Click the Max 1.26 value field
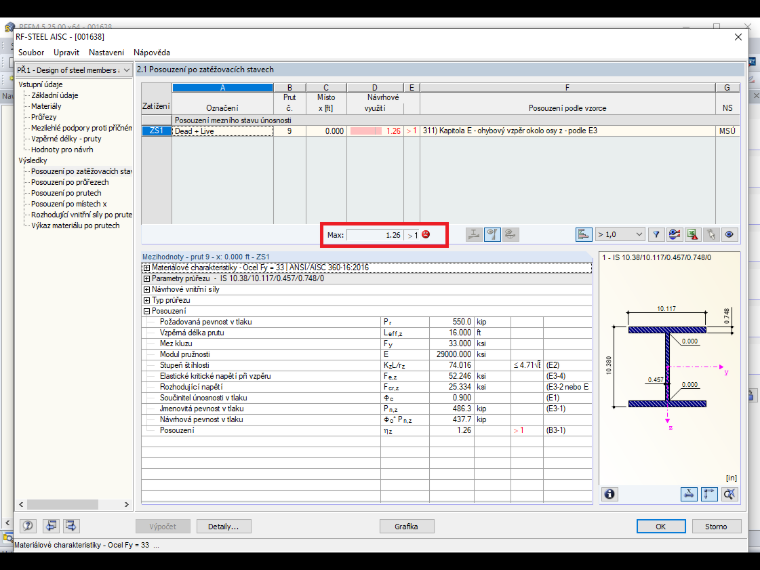This screenshot has height=570, width=760. coord(375,235)
